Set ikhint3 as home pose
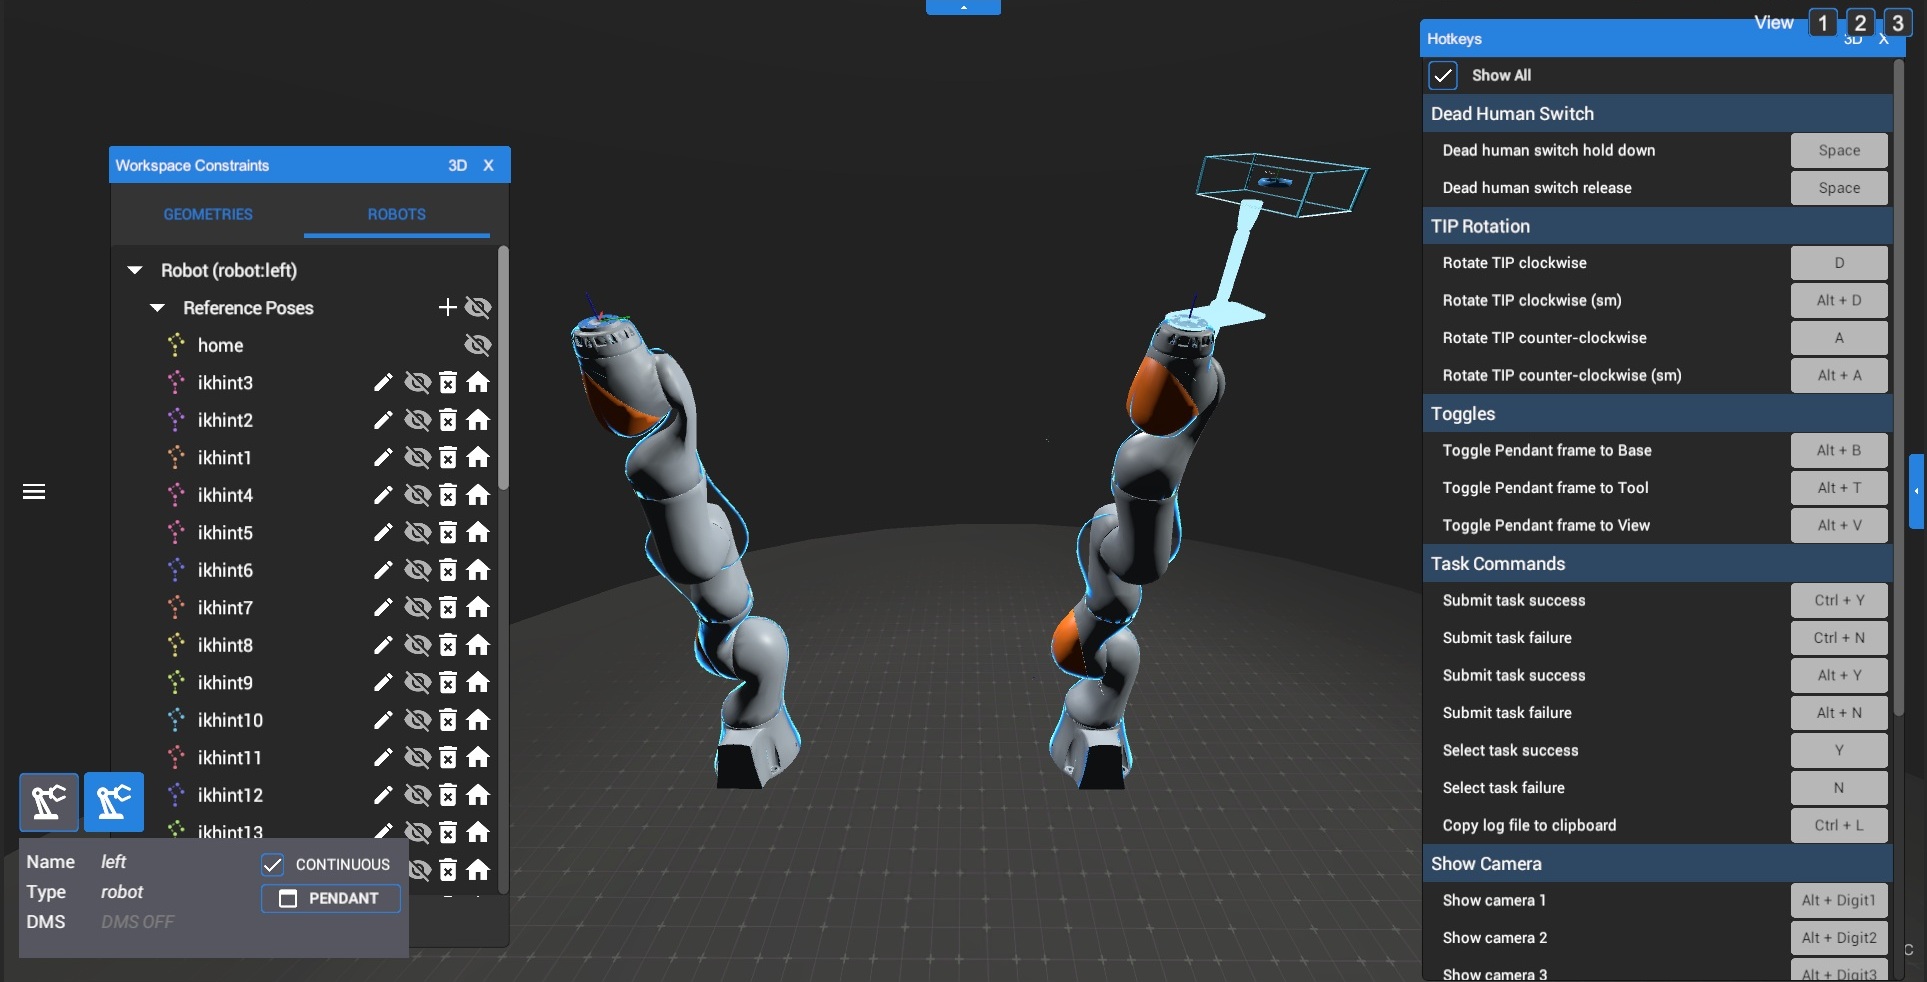The height and width of the screenshot is (982, 1927). (x=478, y=382)
